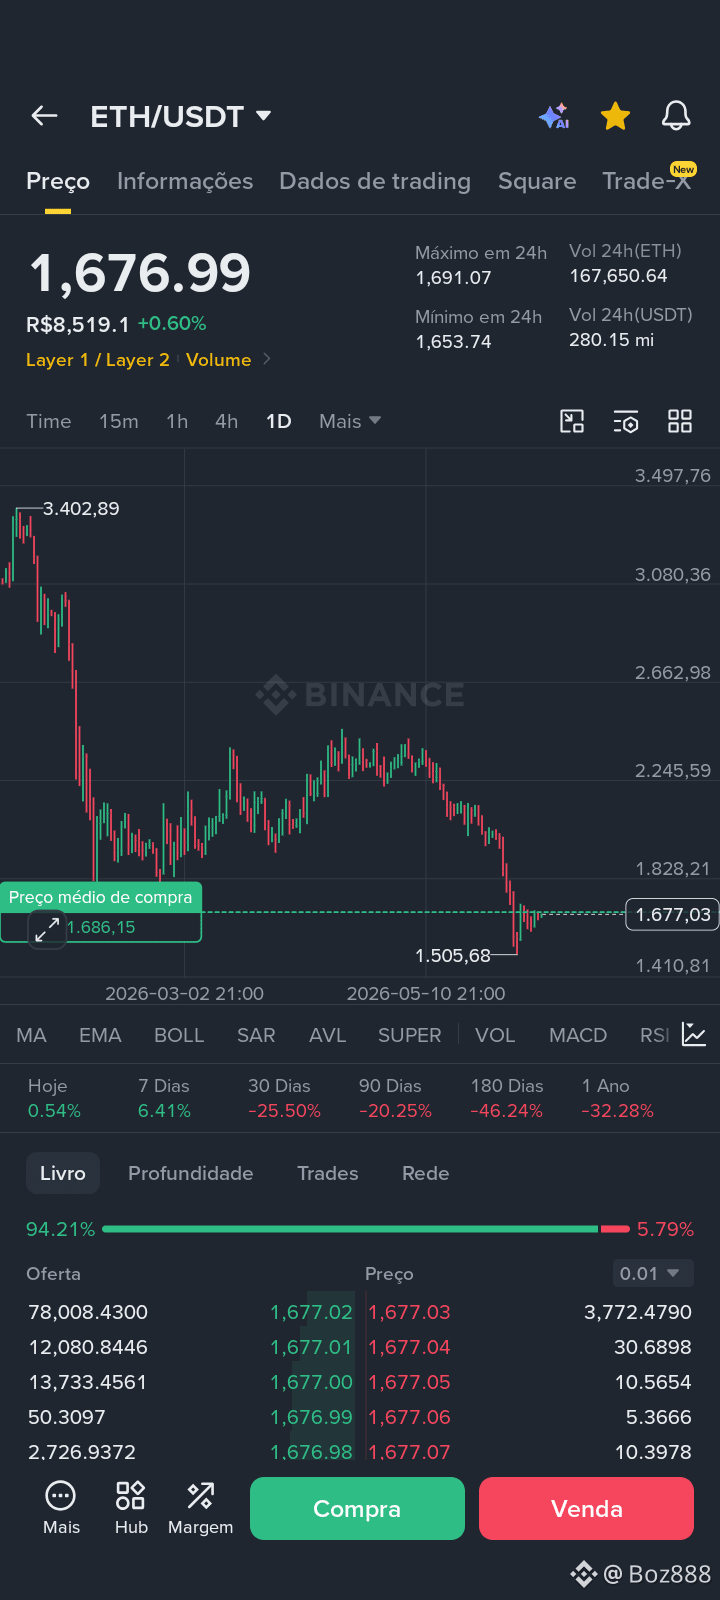Click the 1.505,68 chart low label

453,955
